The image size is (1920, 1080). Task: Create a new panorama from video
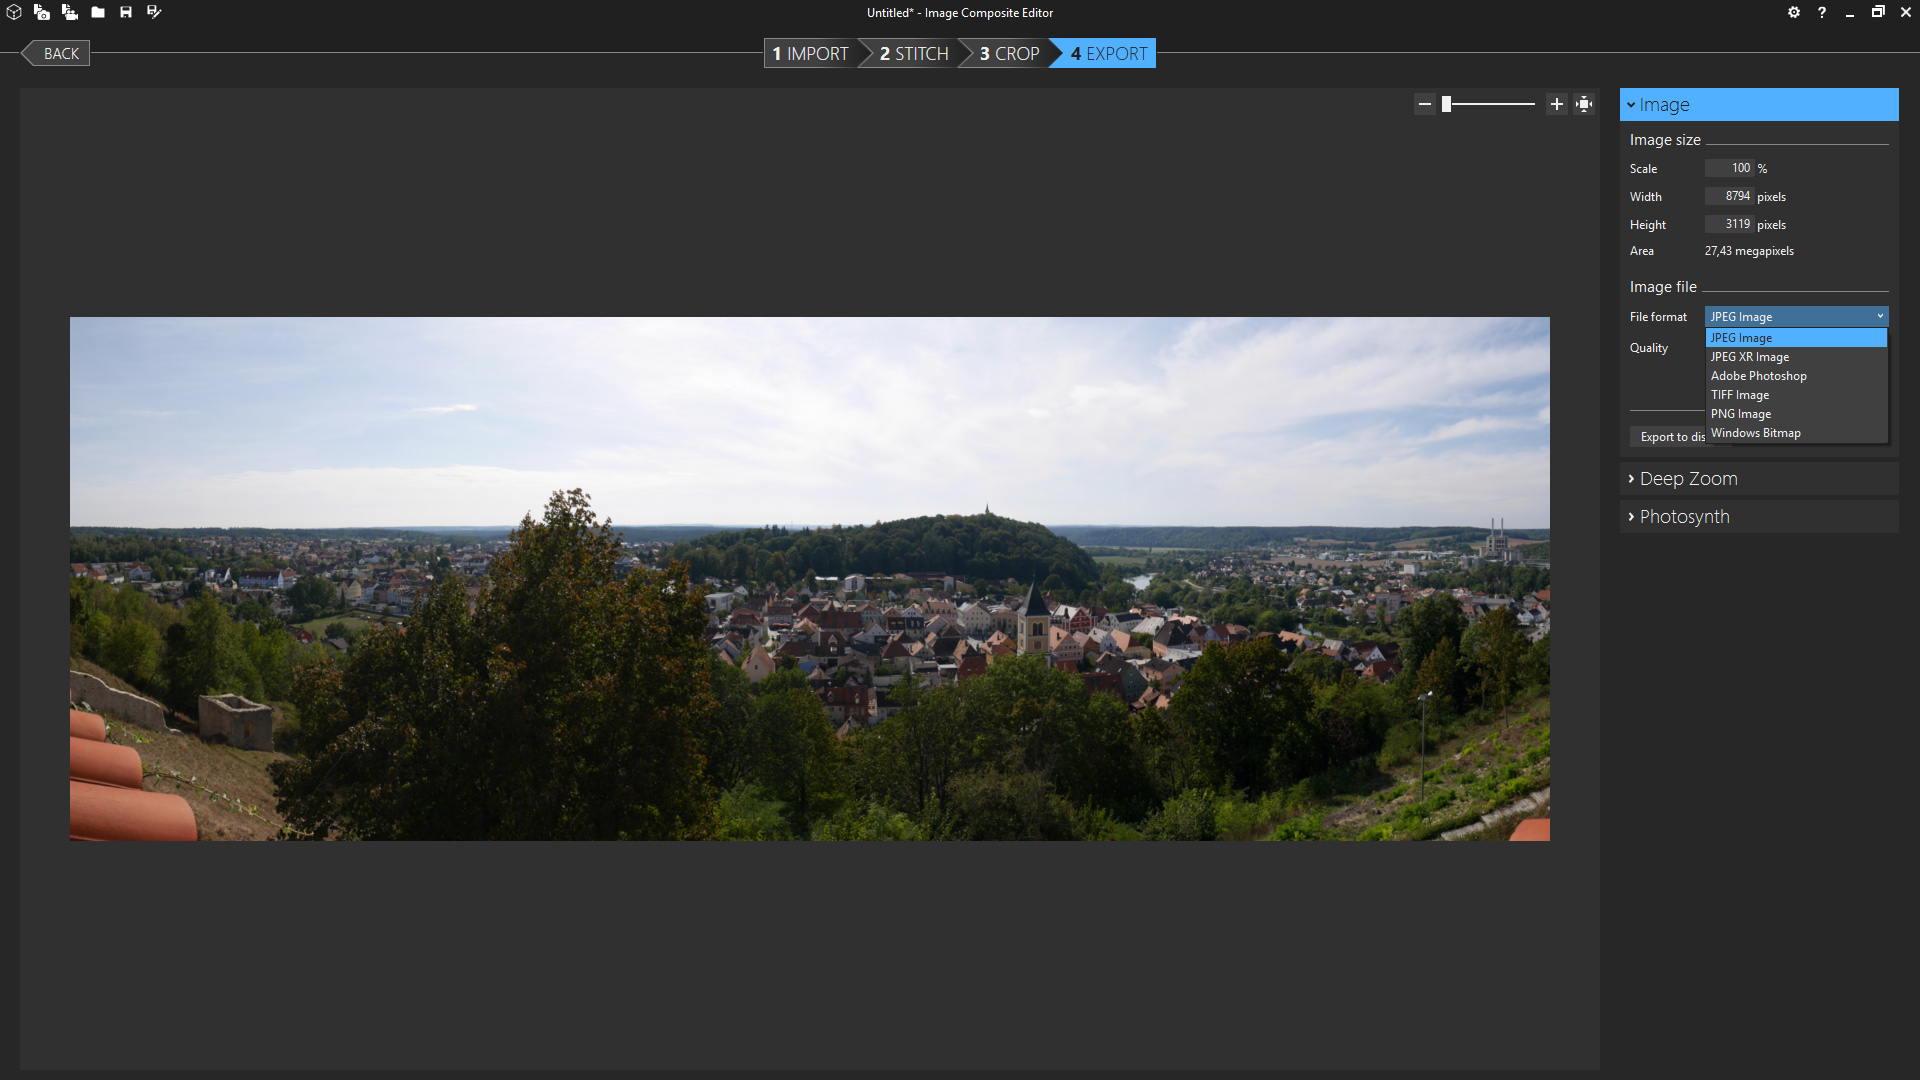point(70,12)
